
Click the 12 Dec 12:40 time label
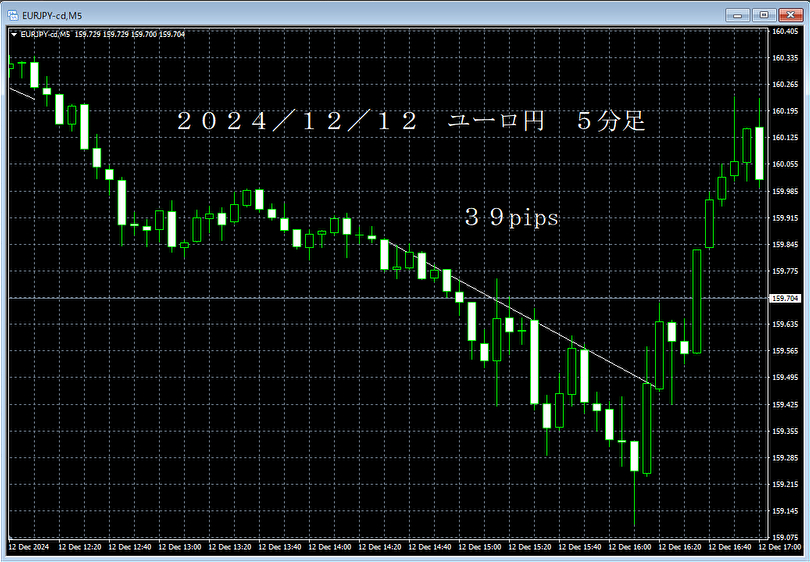[x=130, y=547]
